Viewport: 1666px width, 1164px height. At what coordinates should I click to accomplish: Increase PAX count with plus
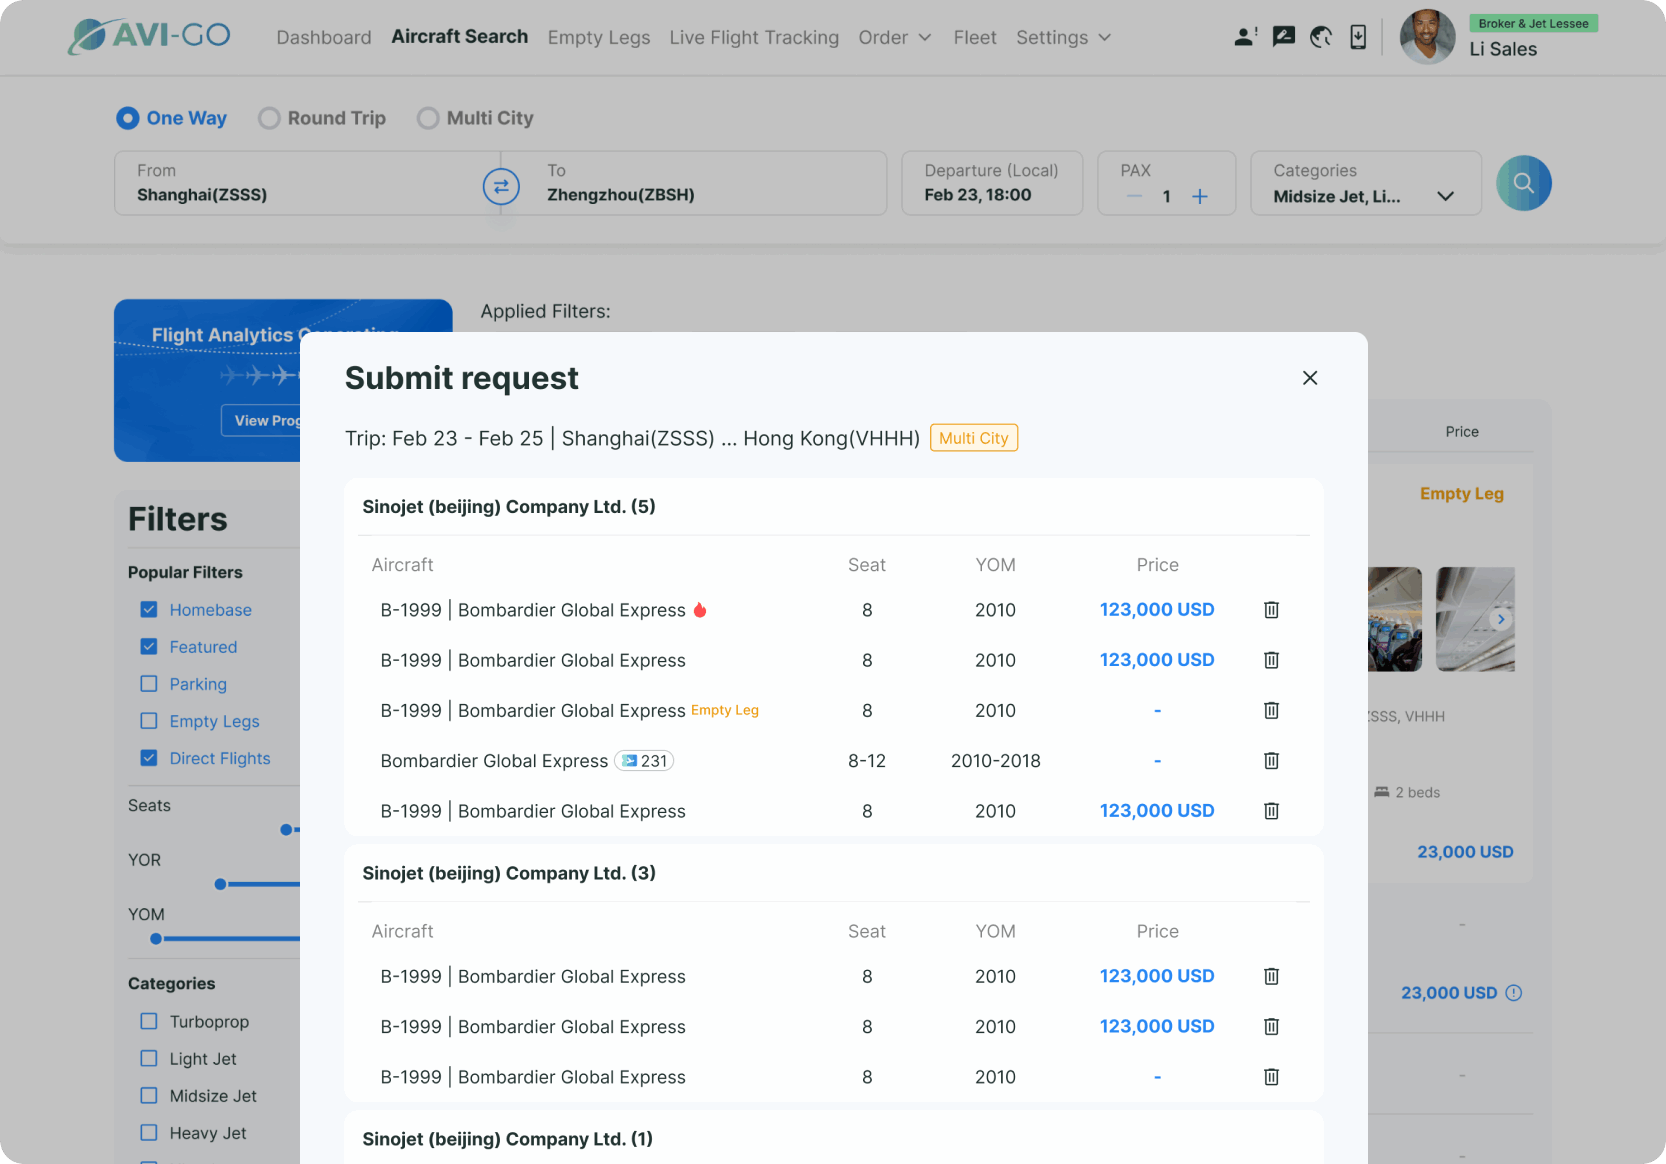(1200, 196)
